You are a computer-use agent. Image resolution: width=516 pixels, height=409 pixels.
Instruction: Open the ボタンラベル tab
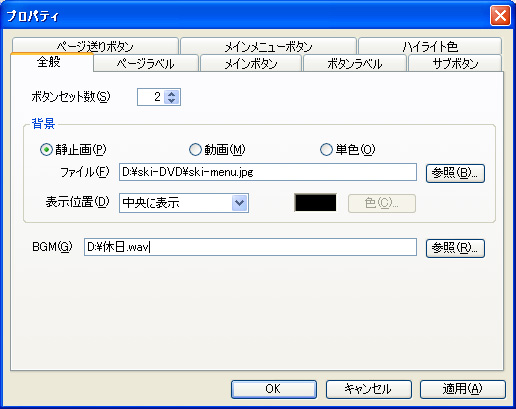click(355, 64)
